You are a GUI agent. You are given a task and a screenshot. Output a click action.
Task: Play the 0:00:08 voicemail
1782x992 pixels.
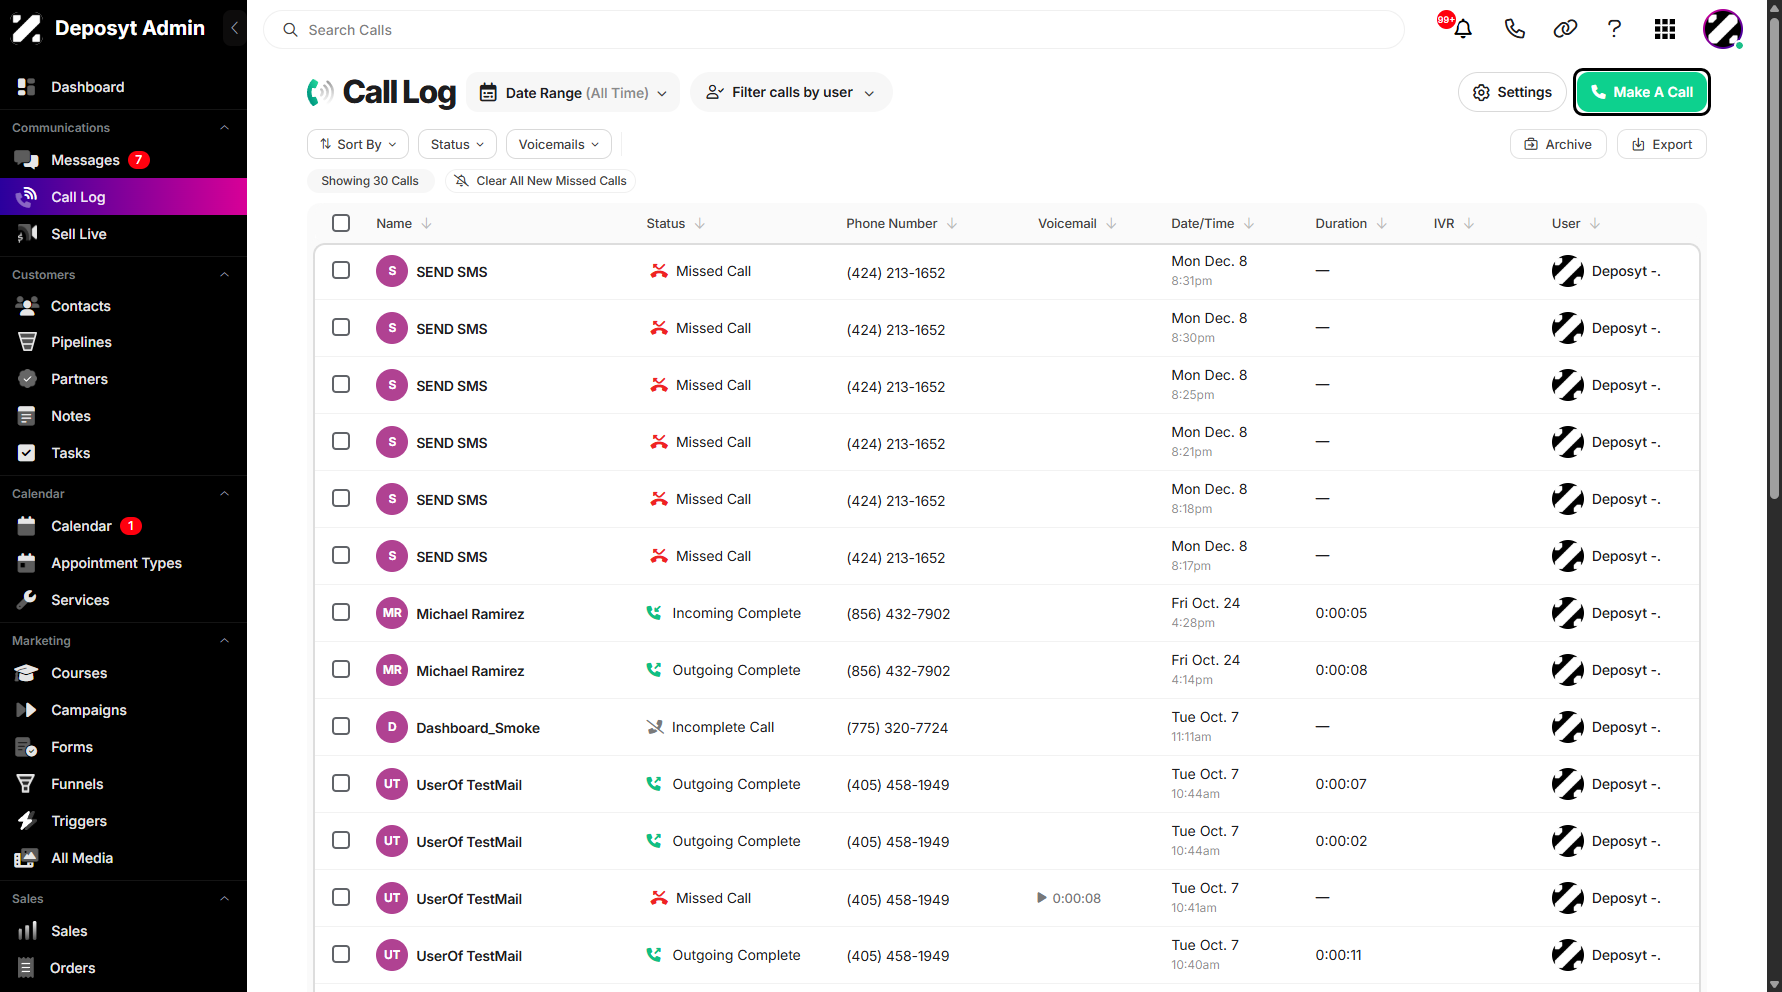tap(1042, 898)
